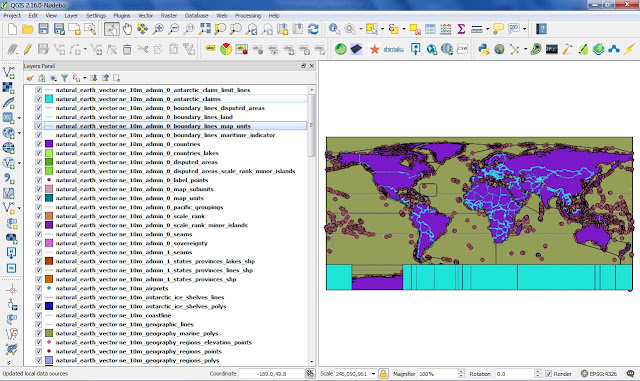The width and height of the screenshot is (640, 381).
Task: Click the Map Tips speech bubble icon
Action: coord(498,29)
